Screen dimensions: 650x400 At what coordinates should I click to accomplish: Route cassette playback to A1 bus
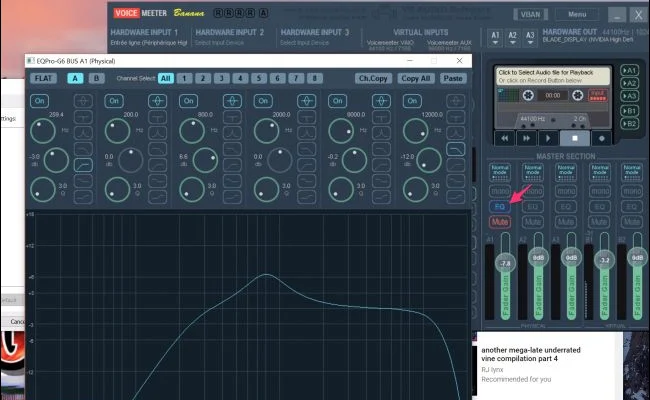tap(629, 70)
